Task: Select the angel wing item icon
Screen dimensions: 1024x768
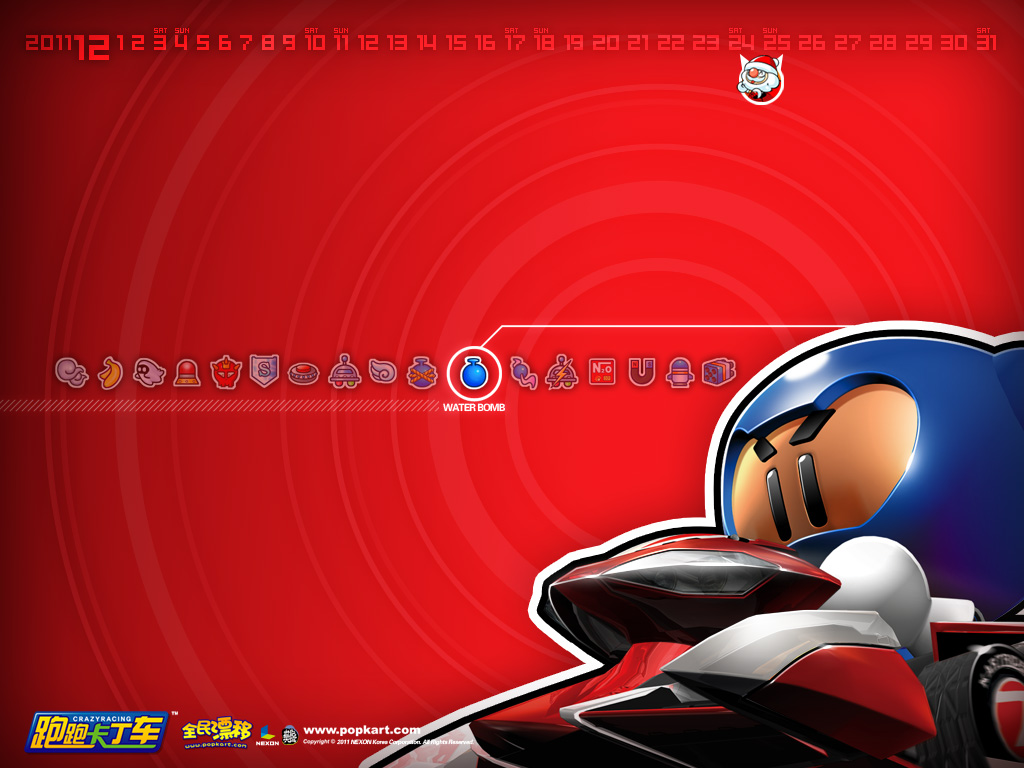Action: [x=382, y=372]
